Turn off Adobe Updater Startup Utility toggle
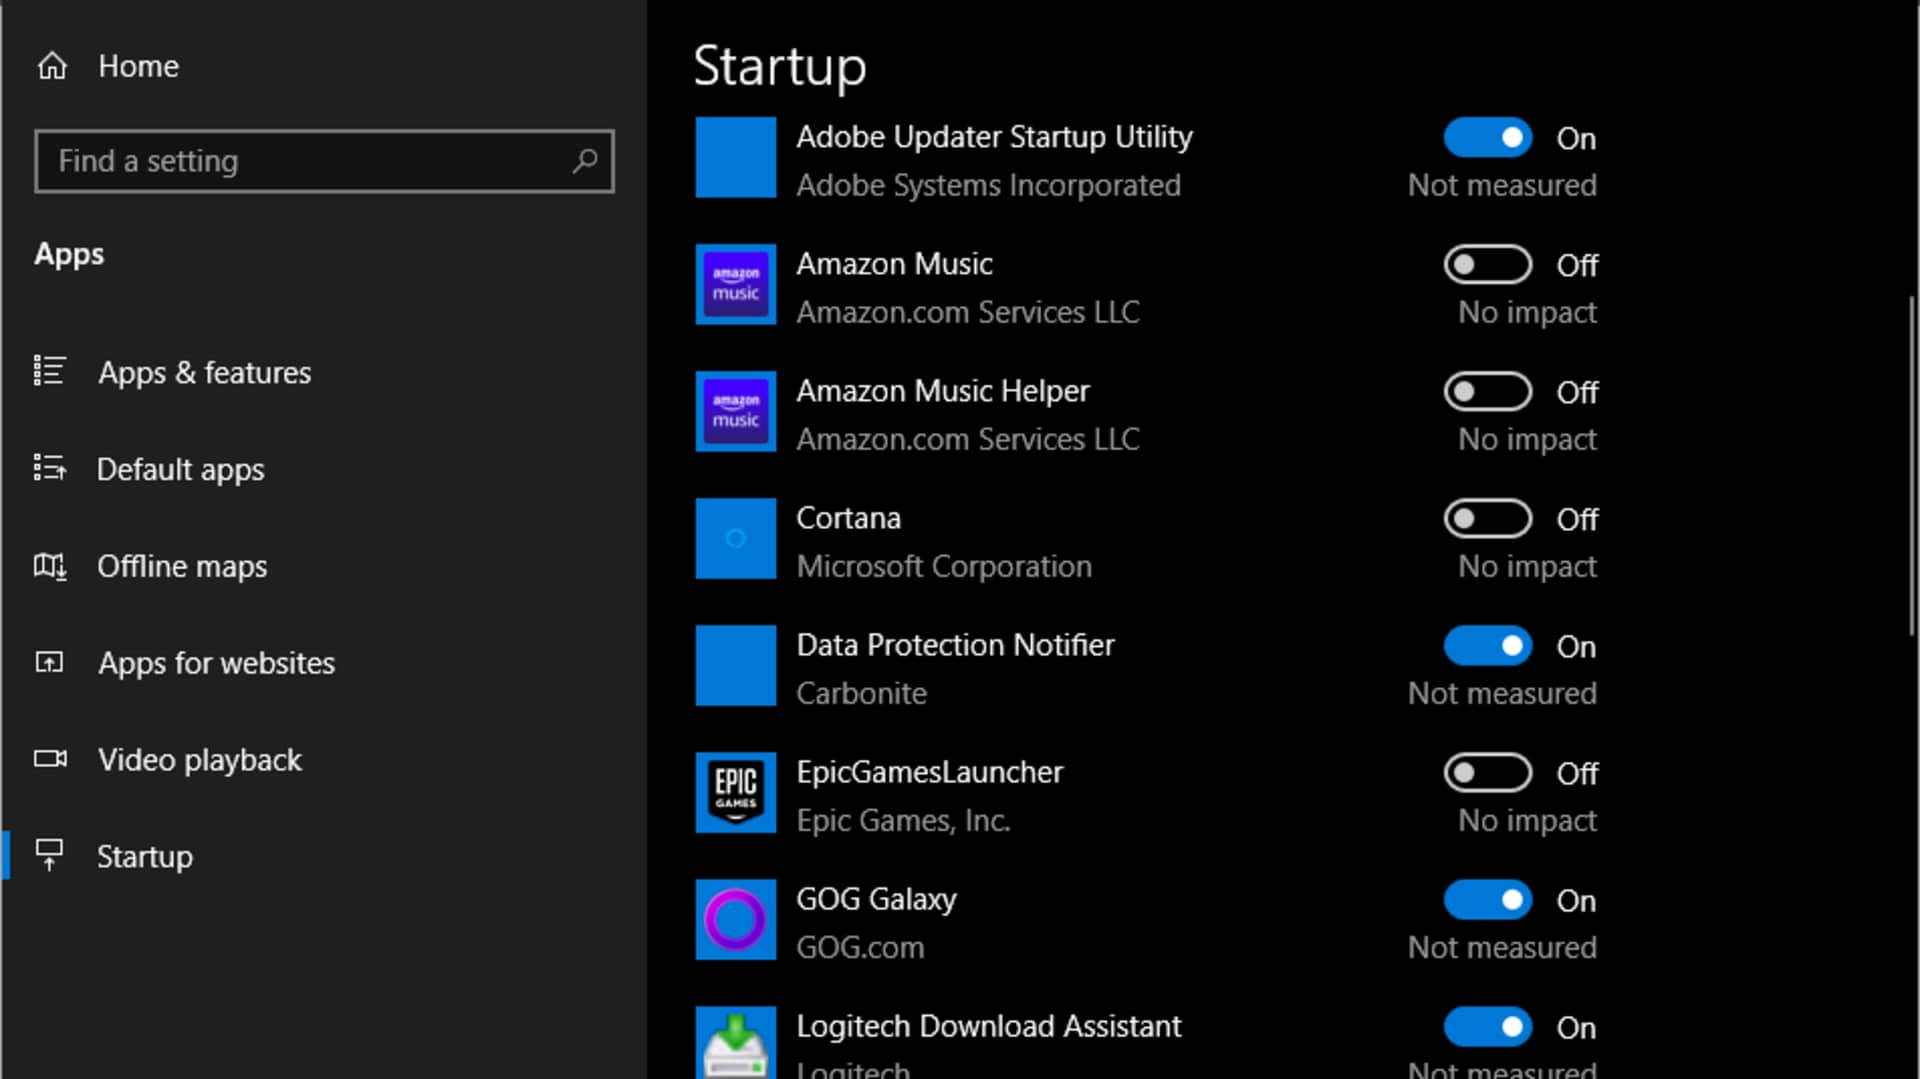This screenshot has width=1920, height=1079. [1488, 138]
